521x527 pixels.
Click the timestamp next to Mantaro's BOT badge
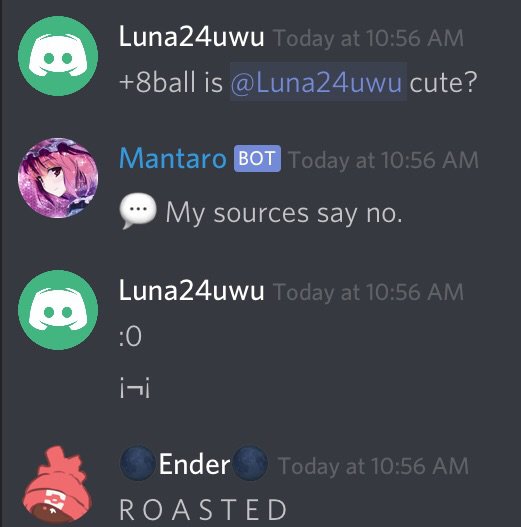click(384, 160)
